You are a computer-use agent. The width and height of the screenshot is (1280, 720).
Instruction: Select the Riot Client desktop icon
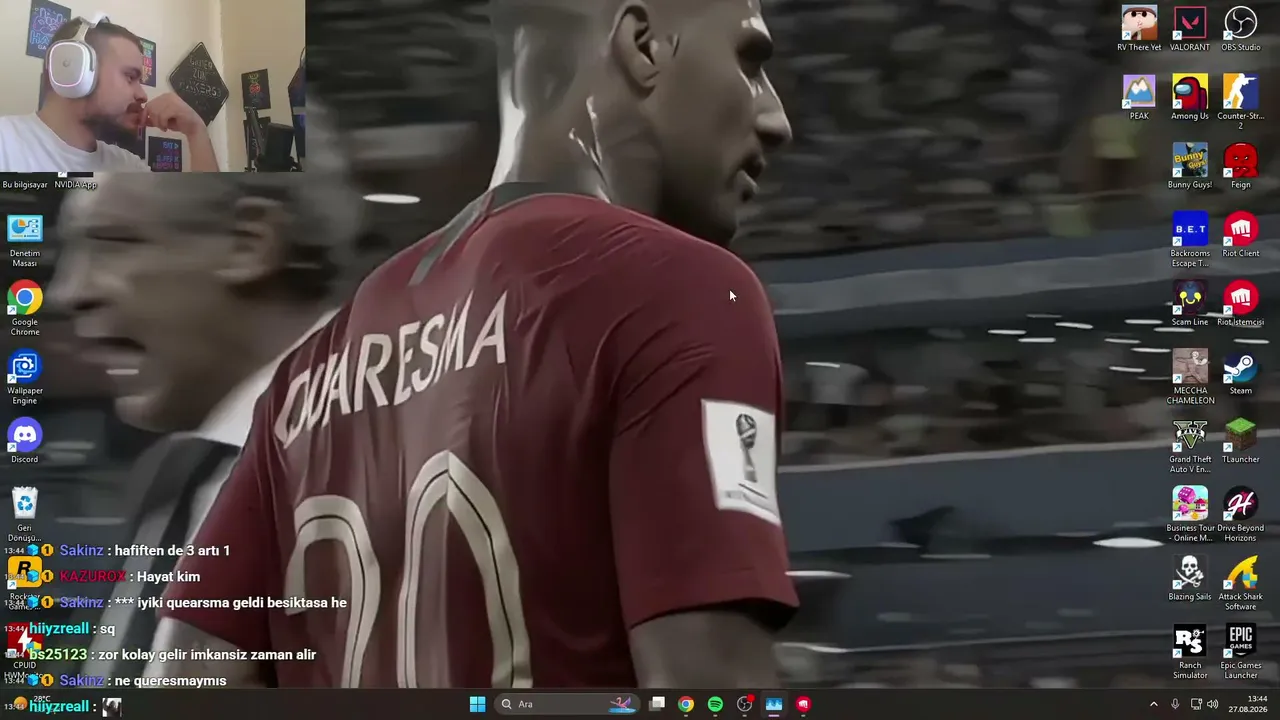(1241, 235)
